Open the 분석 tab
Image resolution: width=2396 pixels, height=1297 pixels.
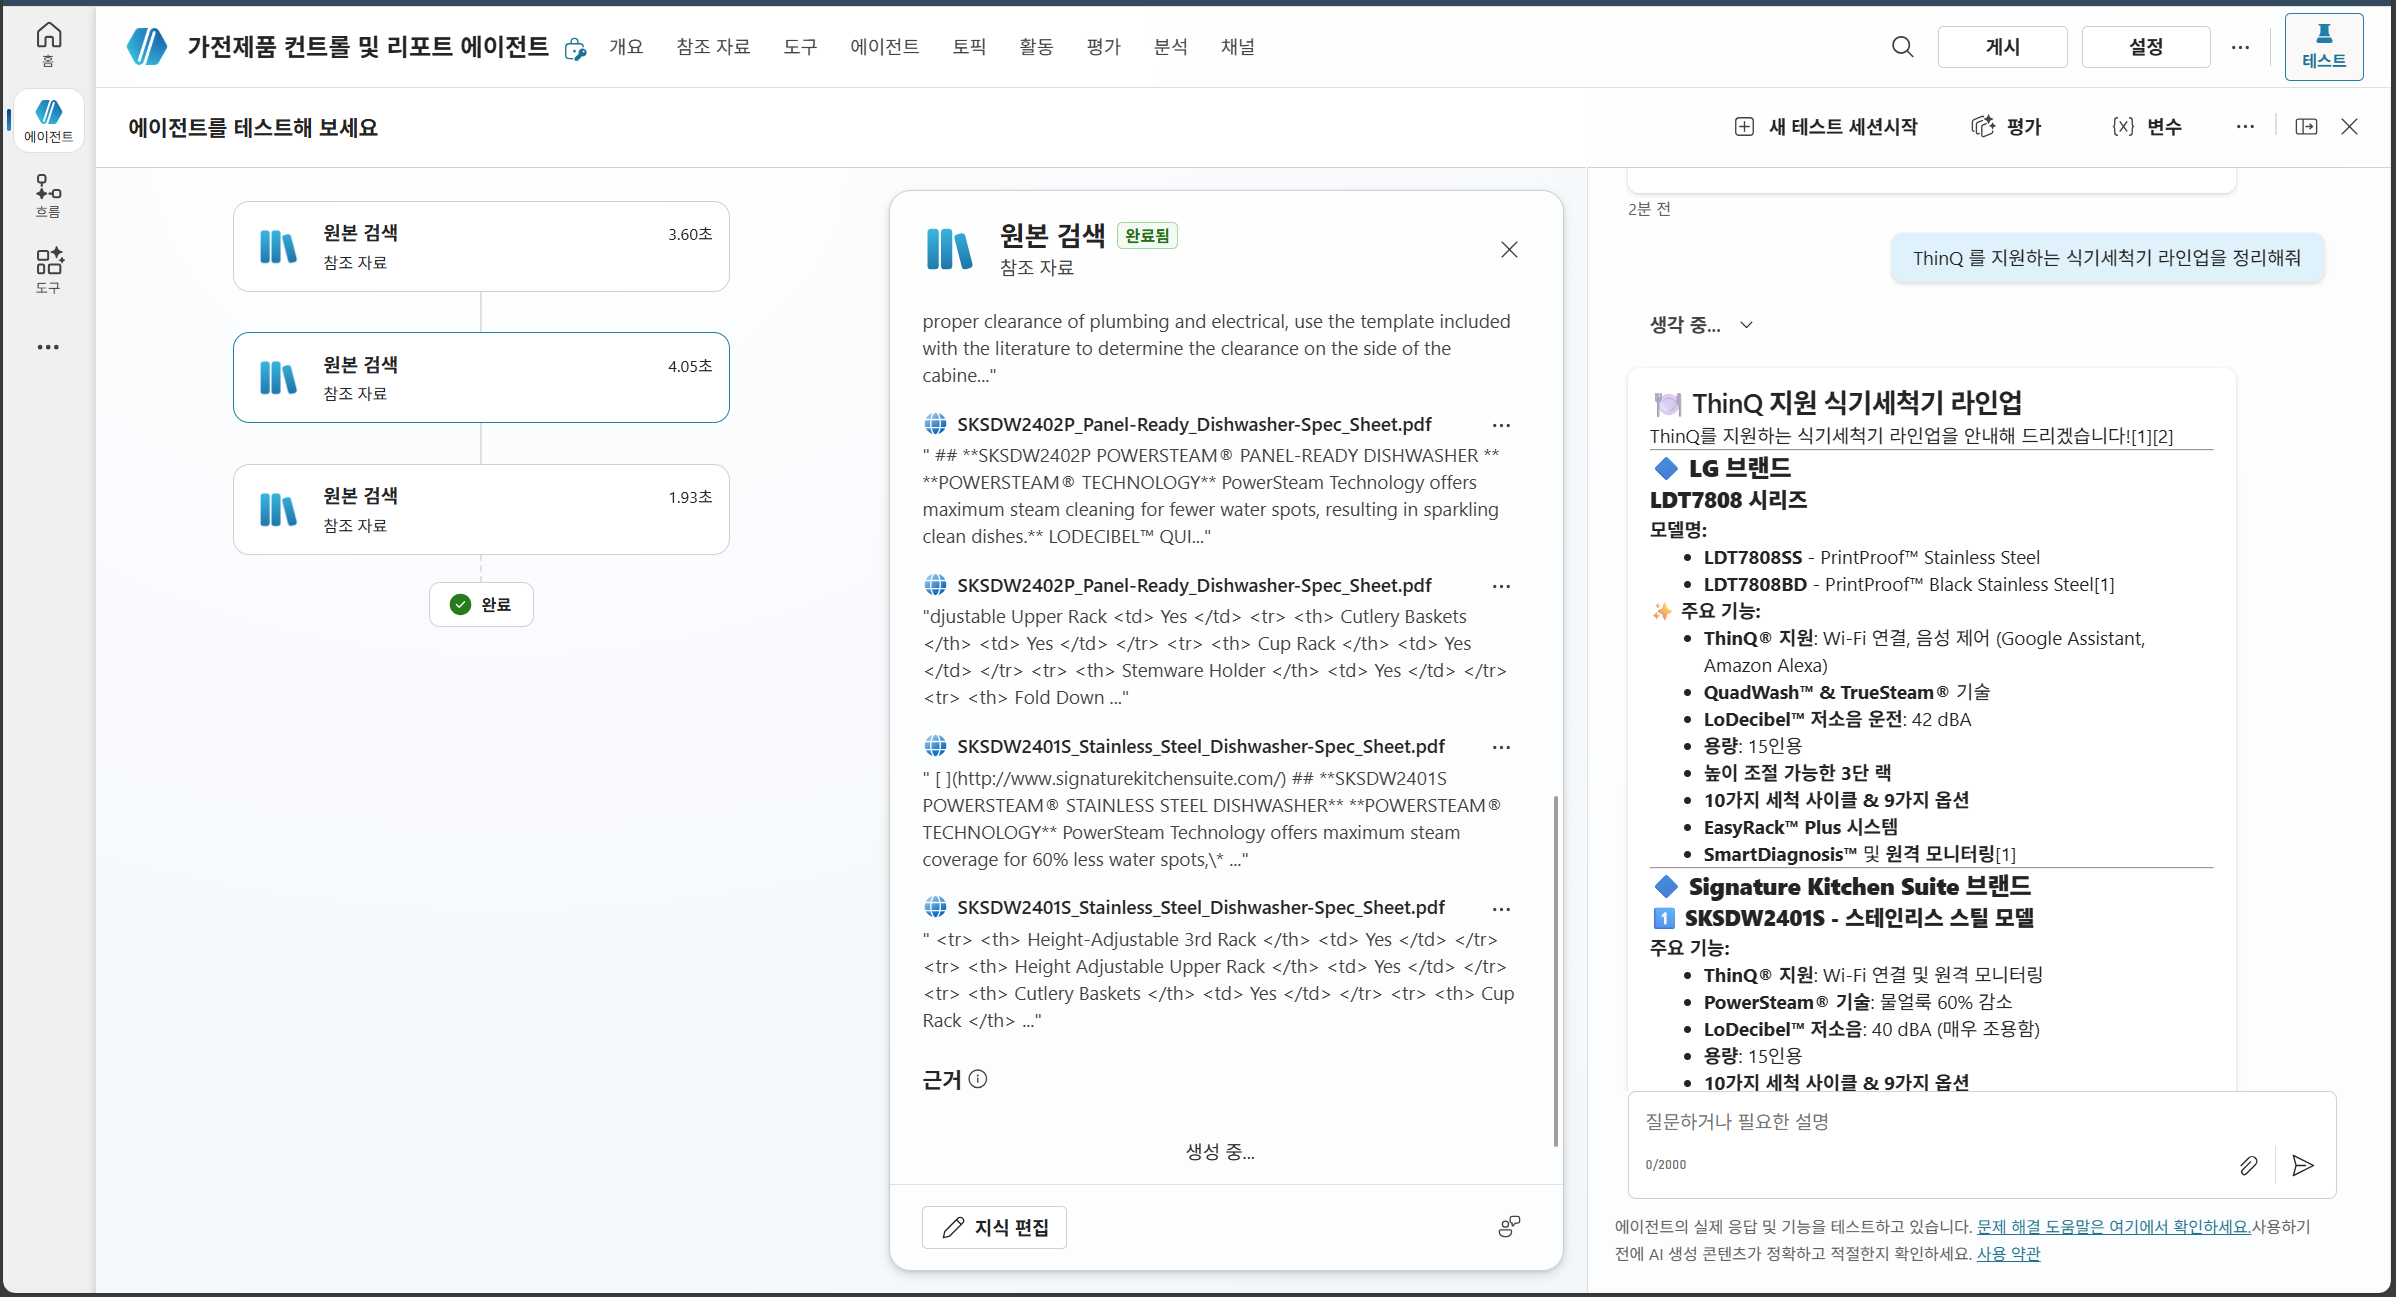tap(1170, 47)
